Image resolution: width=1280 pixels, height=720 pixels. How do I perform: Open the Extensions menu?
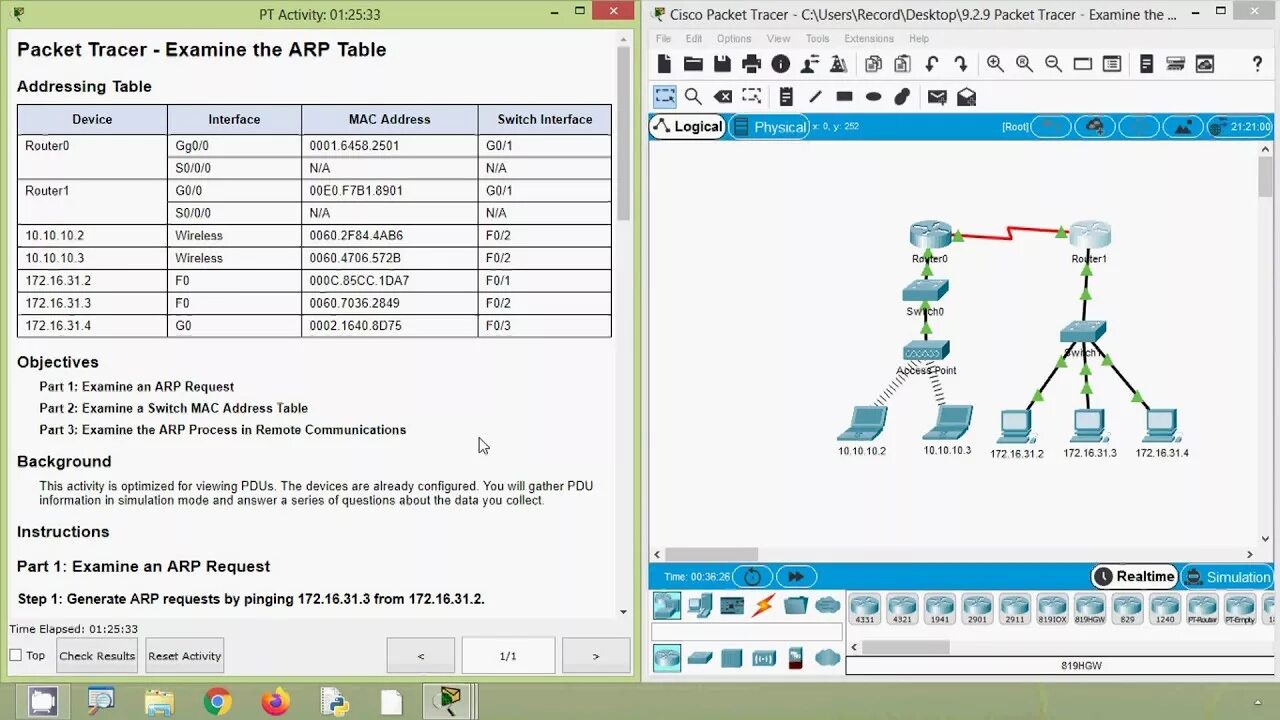869,39
